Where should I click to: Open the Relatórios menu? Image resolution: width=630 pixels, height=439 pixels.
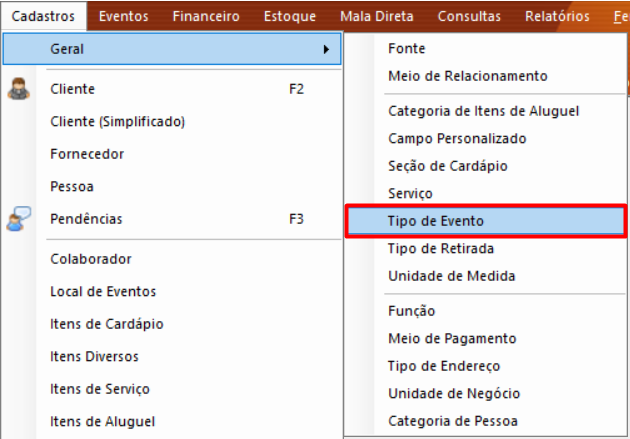coord(557,16)
